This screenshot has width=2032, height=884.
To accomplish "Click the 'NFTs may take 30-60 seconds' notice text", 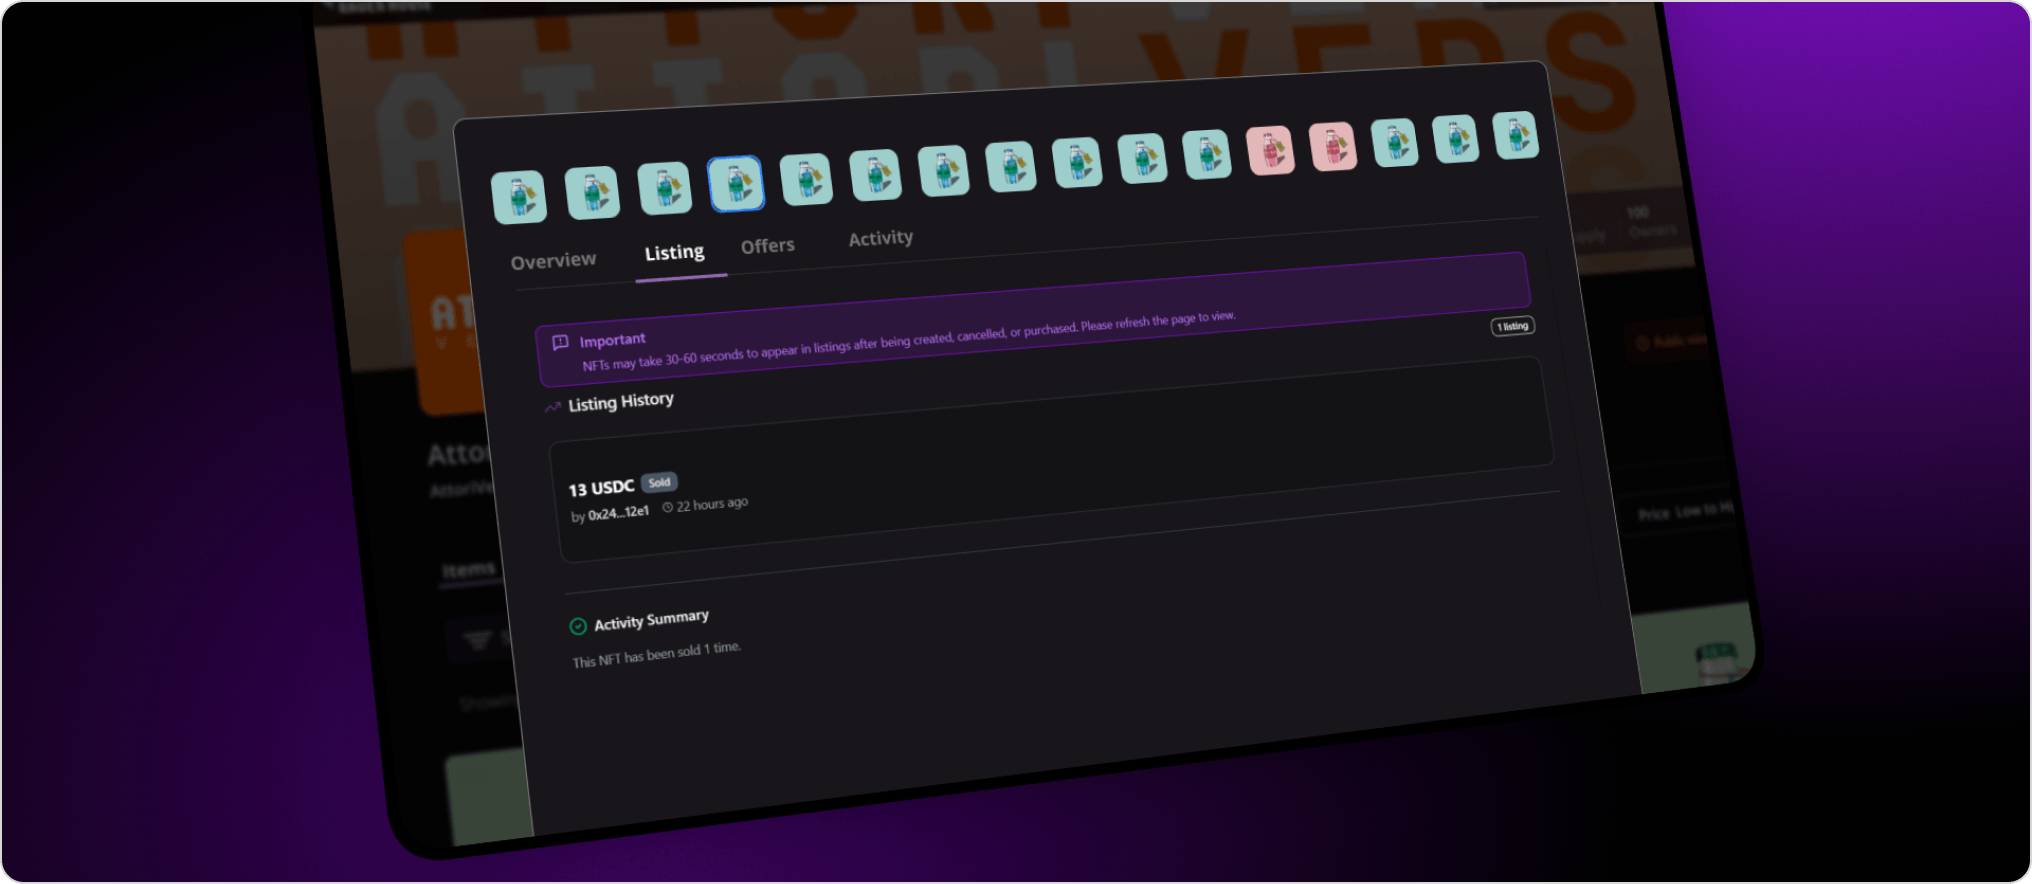I will pyautogui.click(x=909, y=341).
